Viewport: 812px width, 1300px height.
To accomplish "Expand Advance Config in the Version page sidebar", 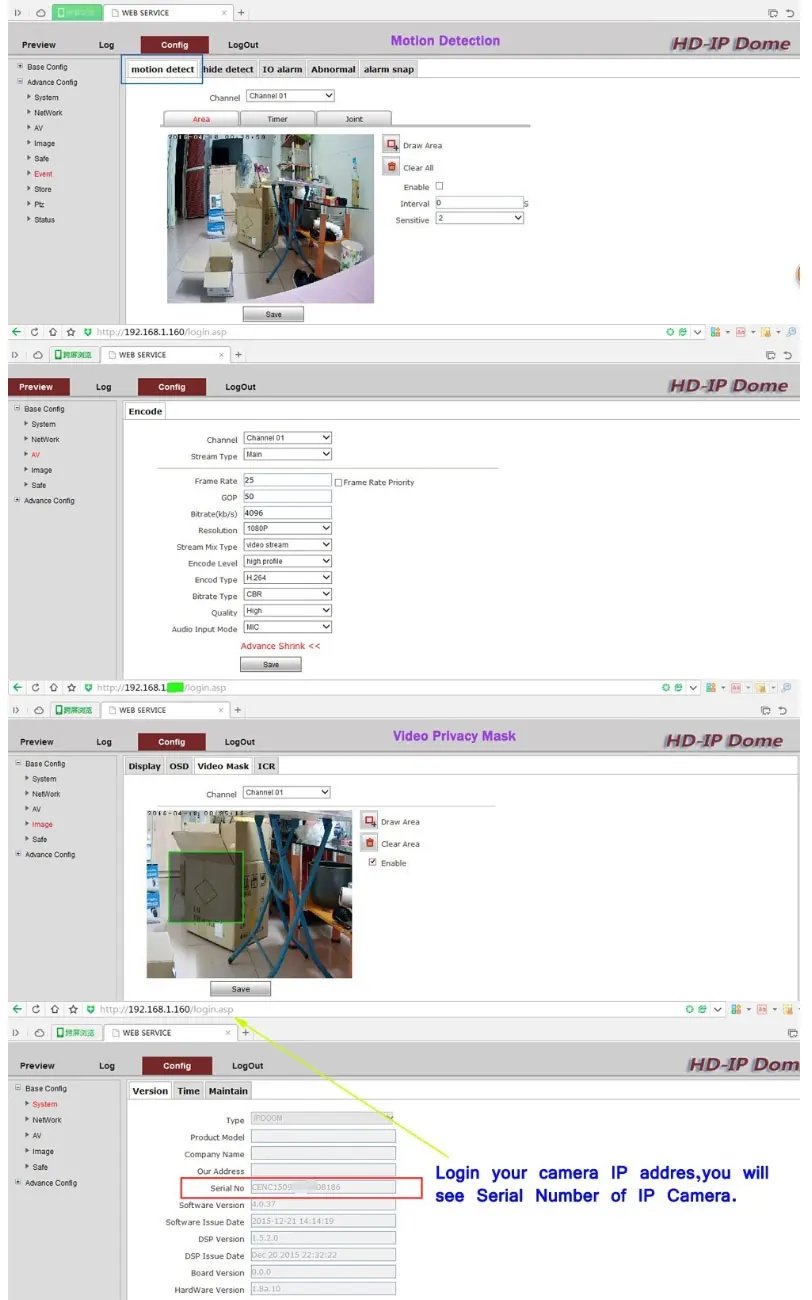I will tap(18, 1182).
